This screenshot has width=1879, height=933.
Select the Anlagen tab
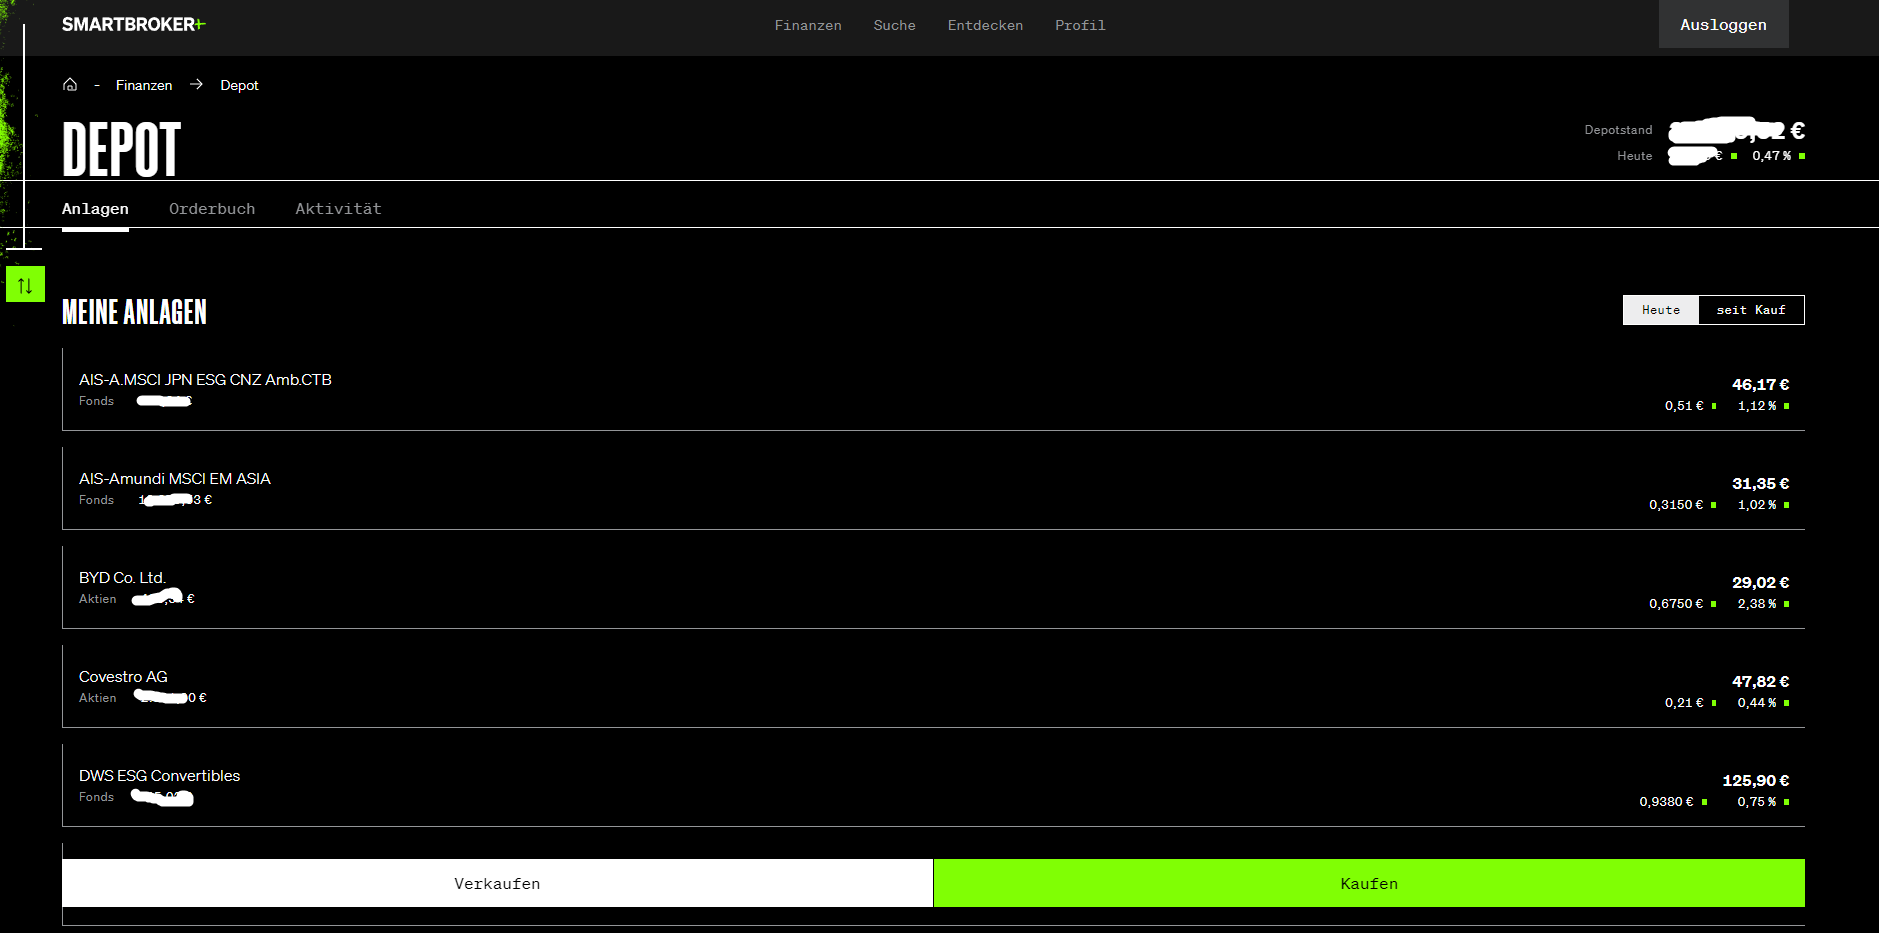(x=95, y=209)
